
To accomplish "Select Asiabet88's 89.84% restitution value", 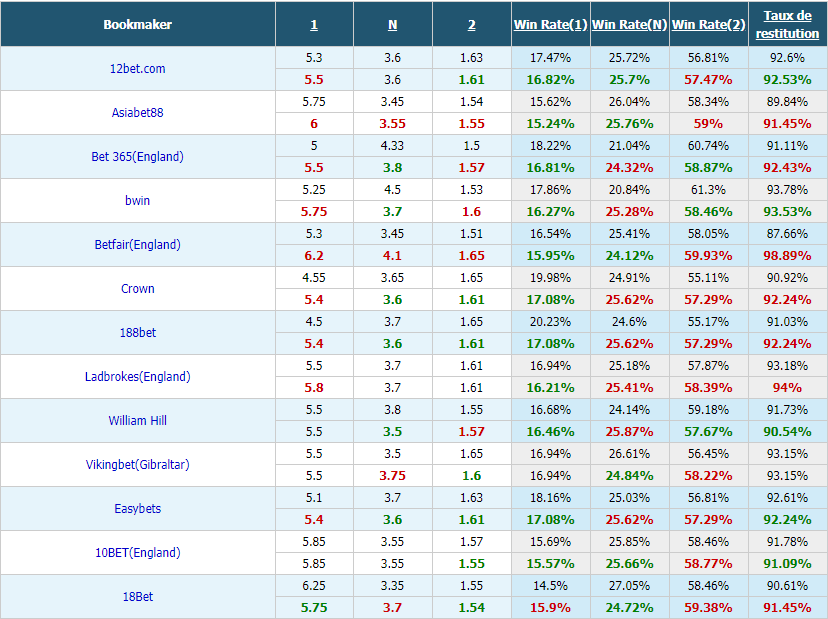I will pyautogui.click(x=787, y=101).
